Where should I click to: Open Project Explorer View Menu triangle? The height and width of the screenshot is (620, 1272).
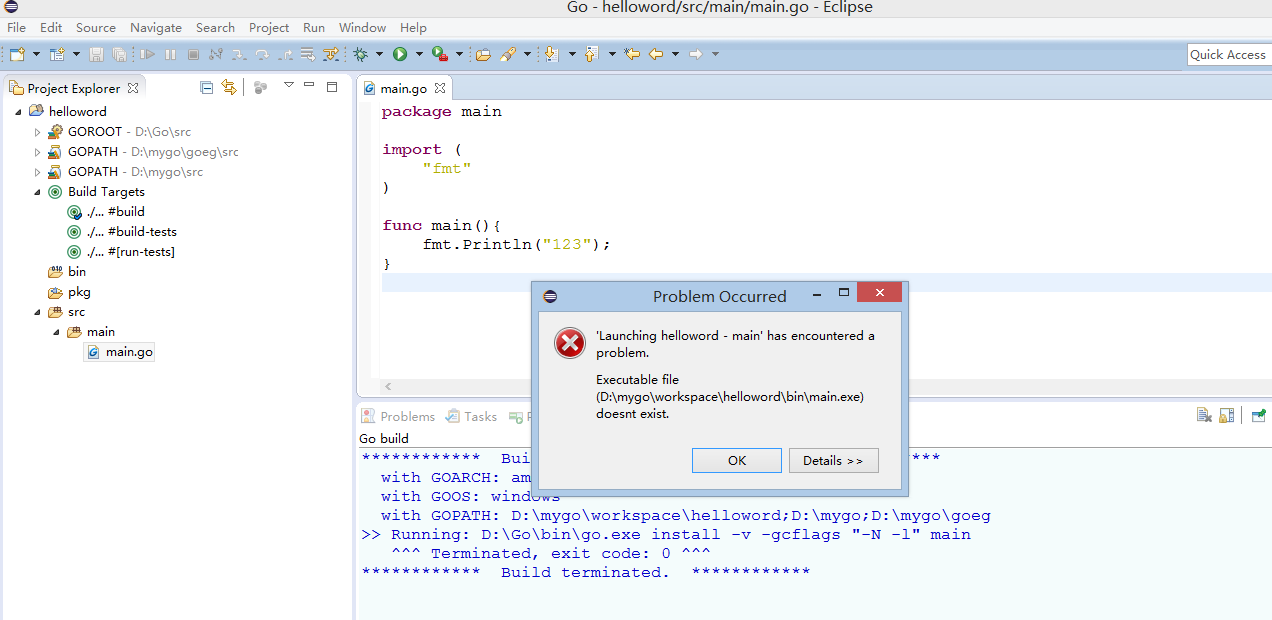point(288,85)
